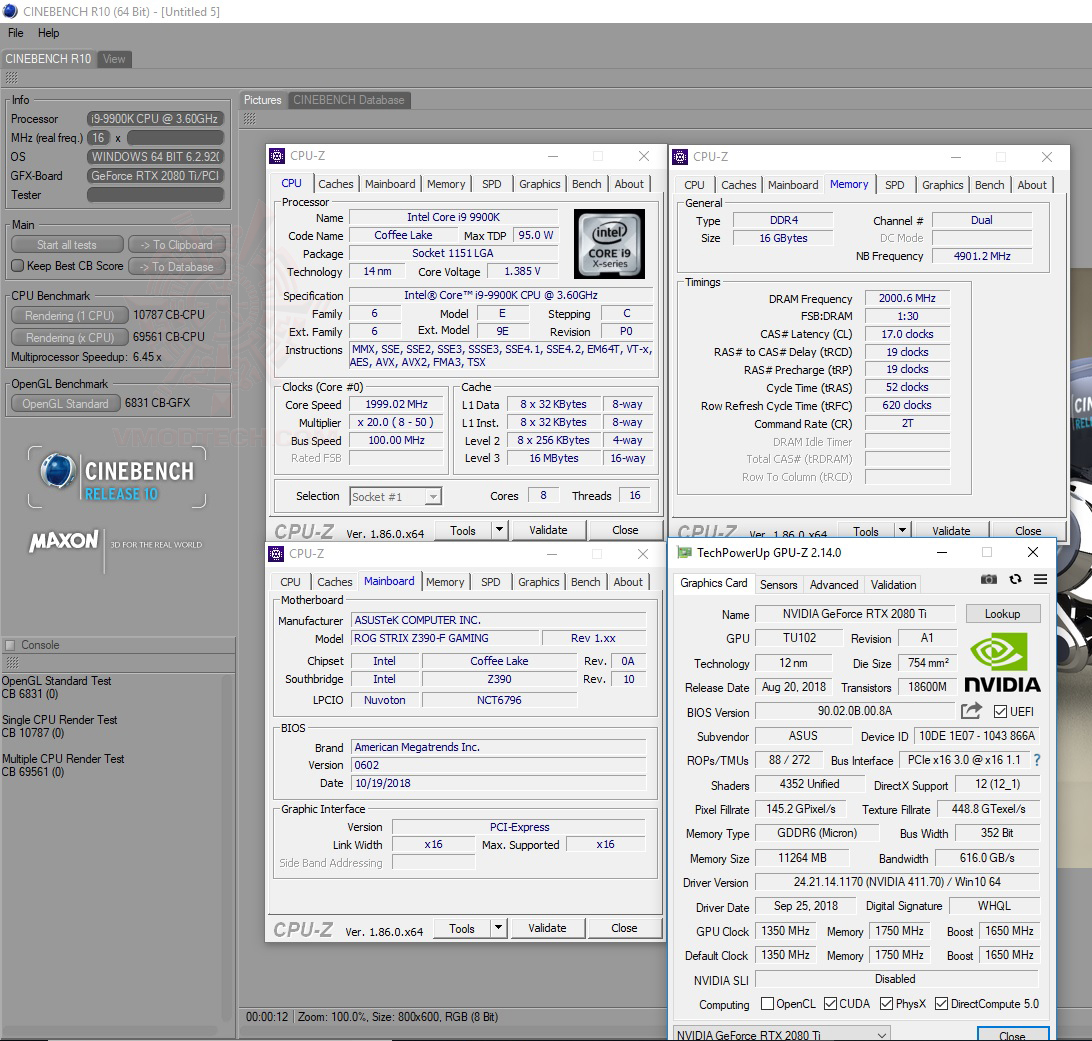Click the OpenGL Standard benchmark button
Viewport: 1092px width, 1041px height.
point(65,403)
